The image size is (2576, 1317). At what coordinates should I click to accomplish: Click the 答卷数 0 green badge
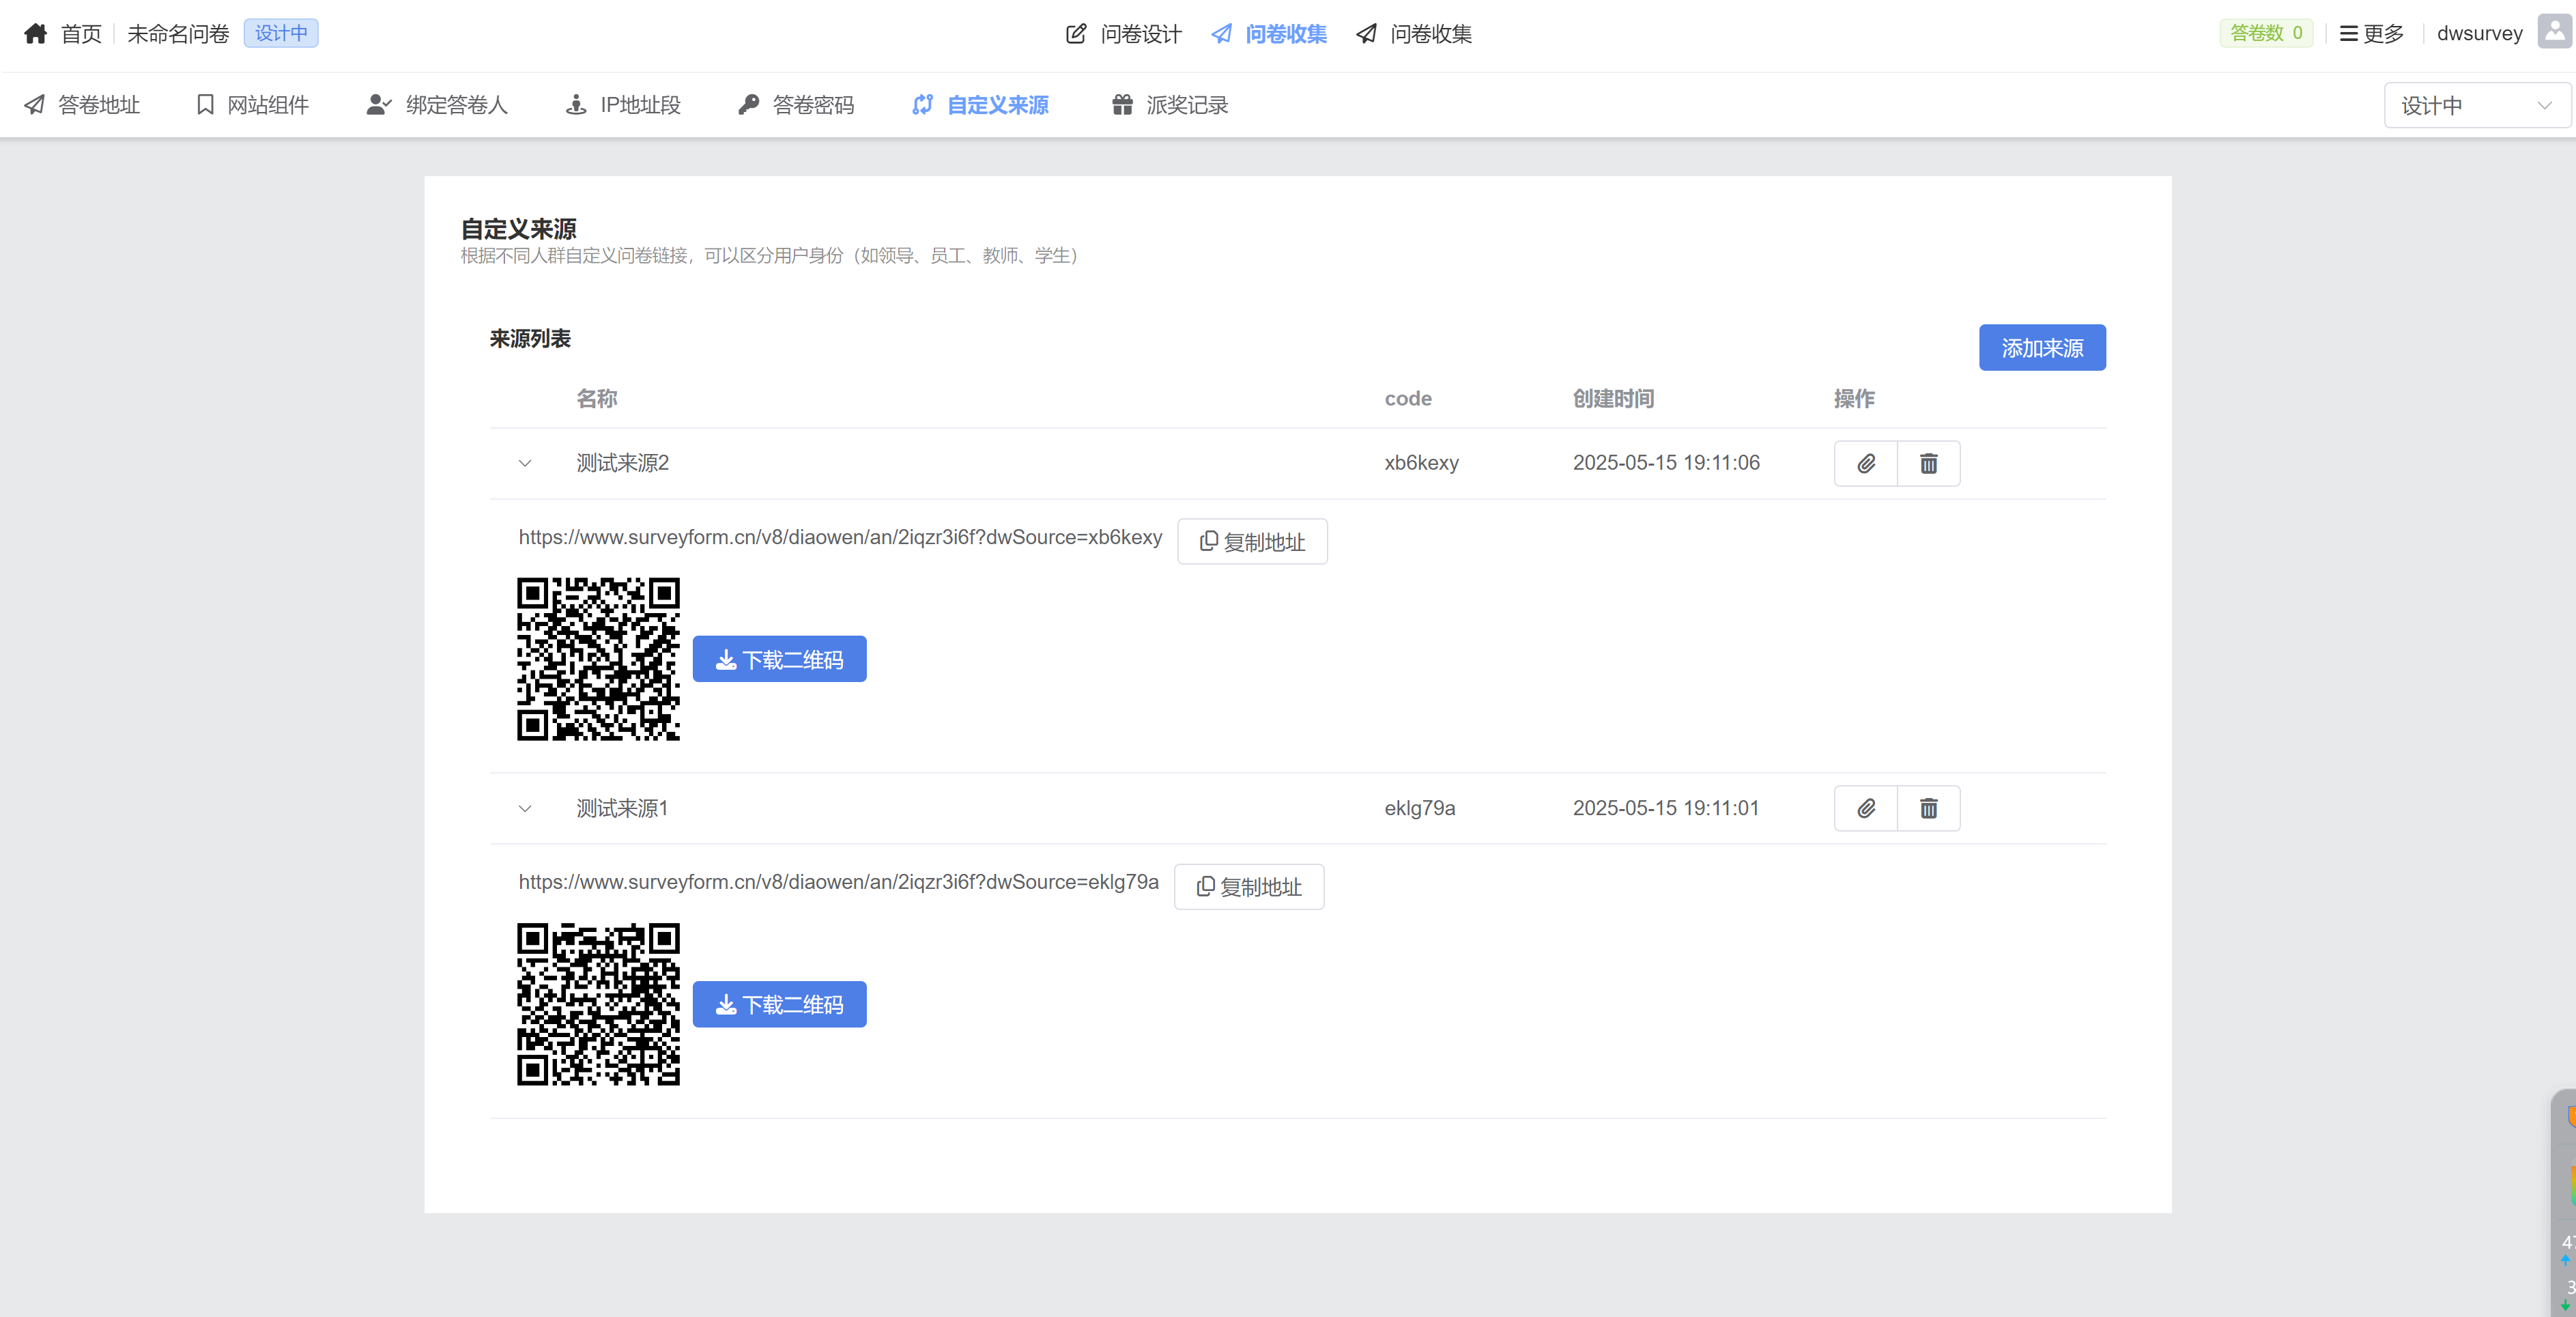pos(2265,33)
